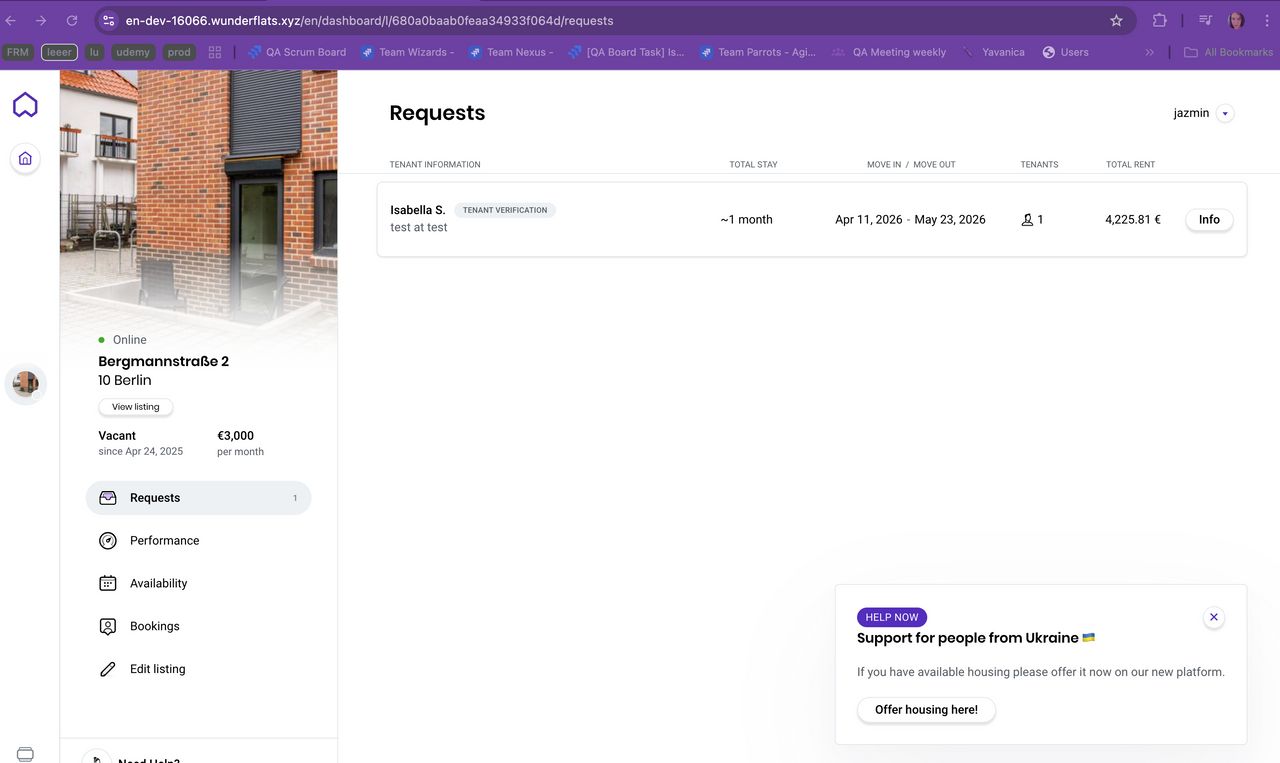Click the Edit listing pencil icon
Screen dimensions: 1280x763
(108, 670)
